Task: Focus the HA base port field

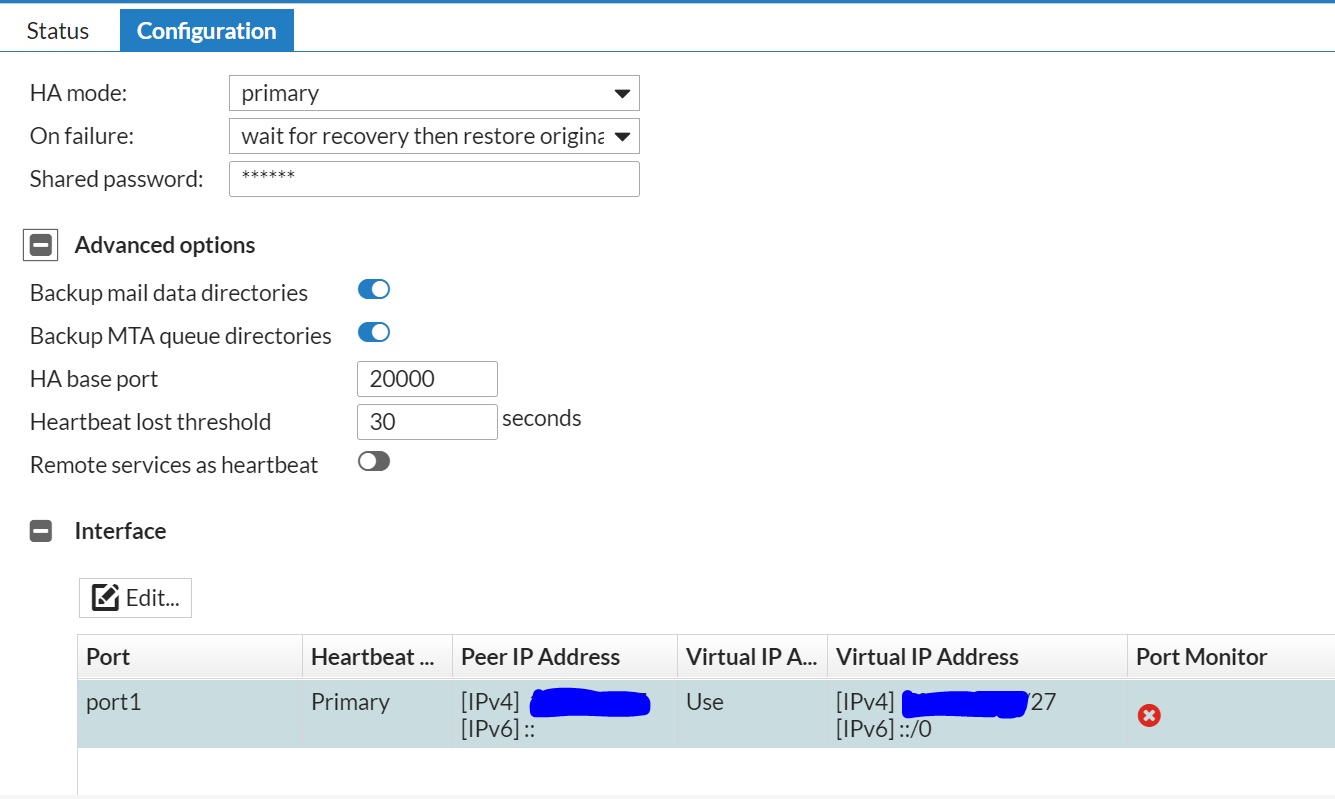Action: (x=427, y=379)
